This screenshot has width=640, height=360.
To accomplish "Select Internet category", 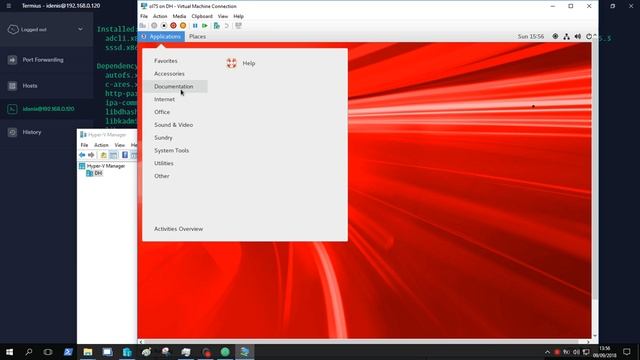I will click(x=164, y=99).
